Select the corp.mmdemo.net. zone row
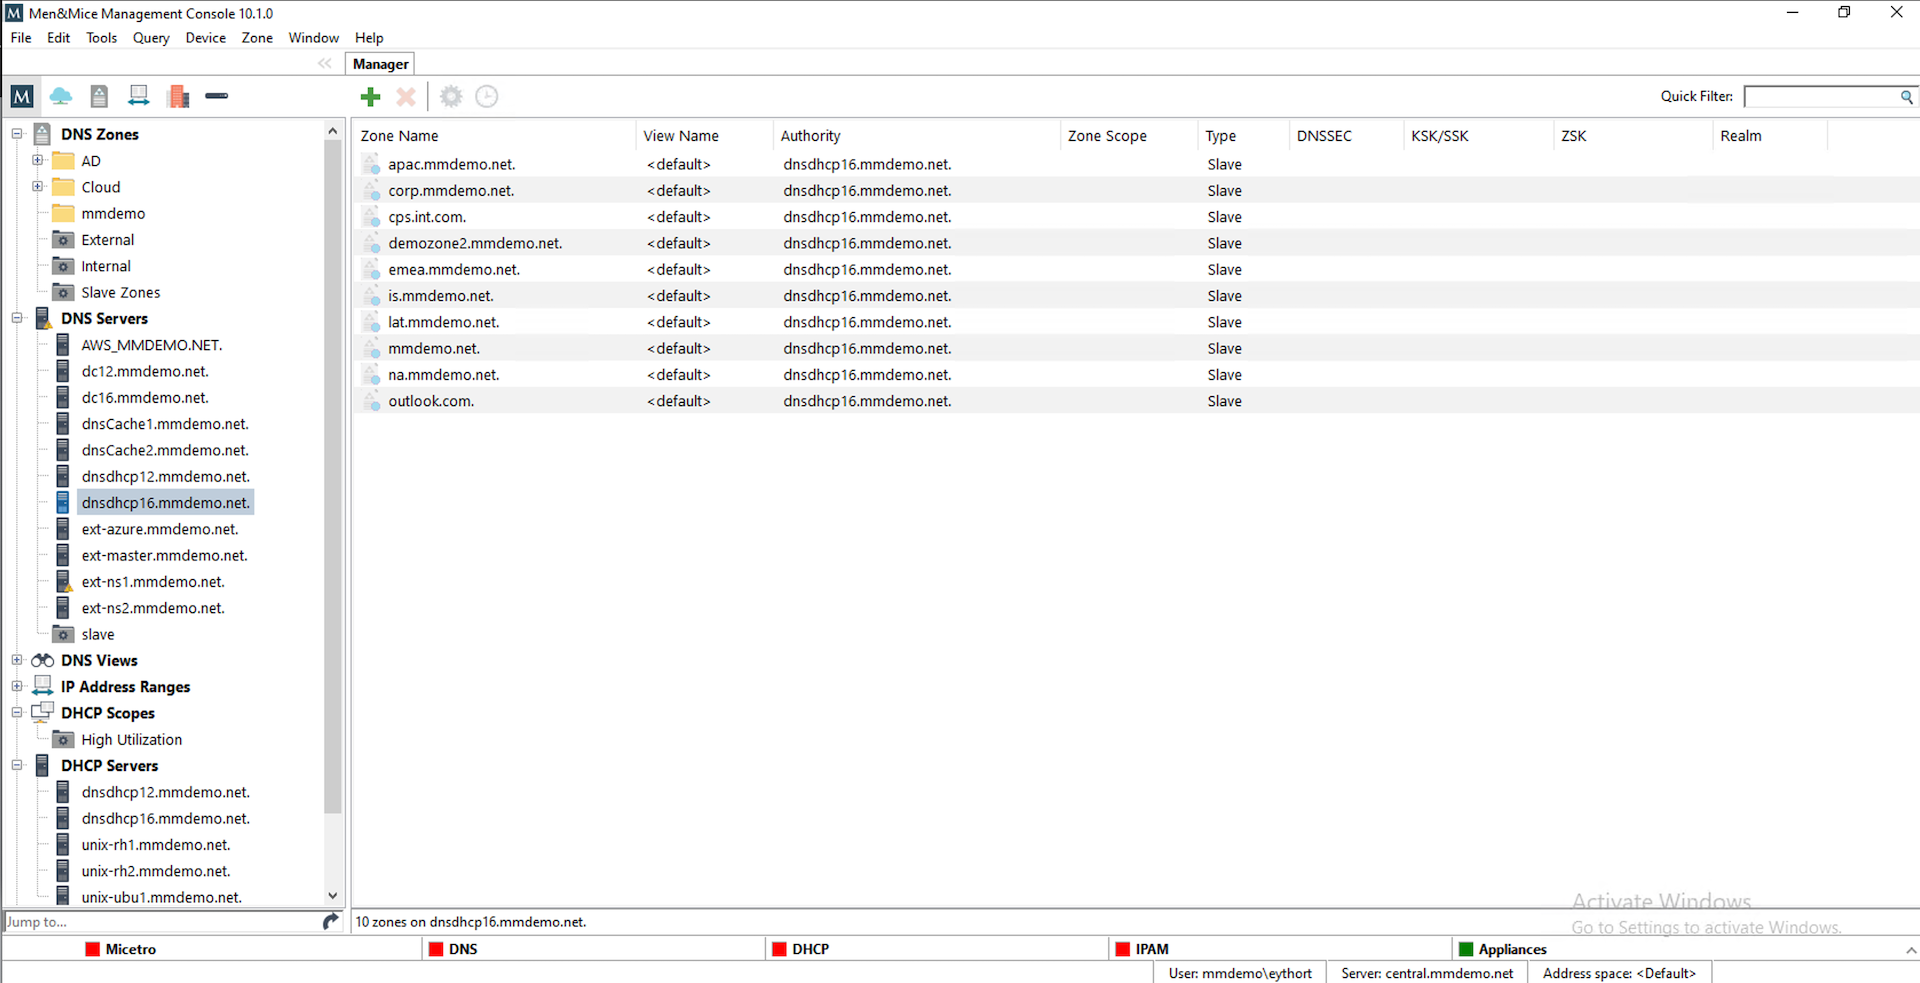This screenshot has height=983, width=1920. (x=1136, y=190)
